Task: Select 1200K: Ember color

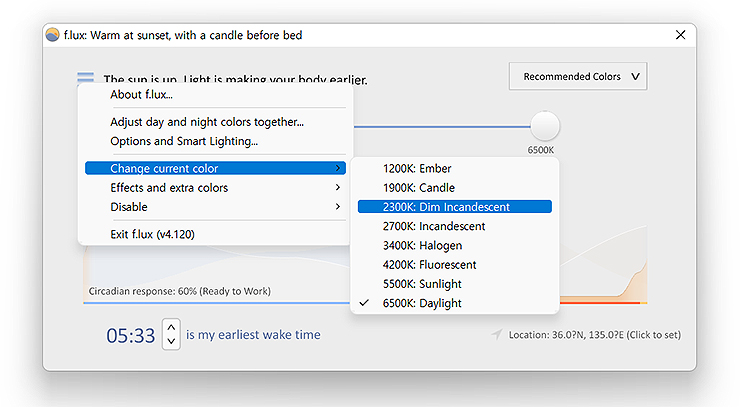Action: 454,168
